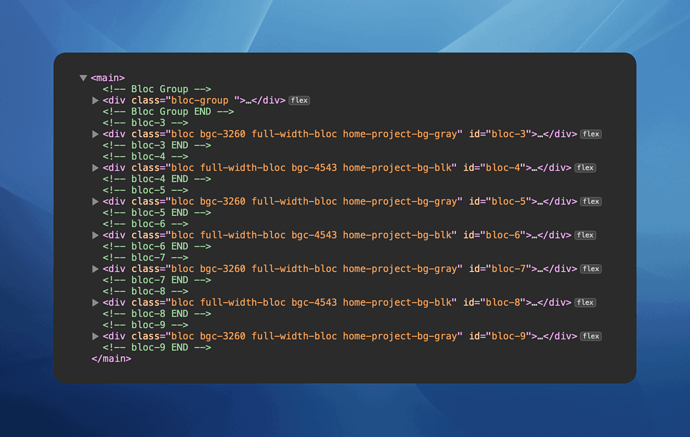Screen dimensions: 690x437
Task: Click class attribute value of bloc-6 div
Action: tap(312, 235)
